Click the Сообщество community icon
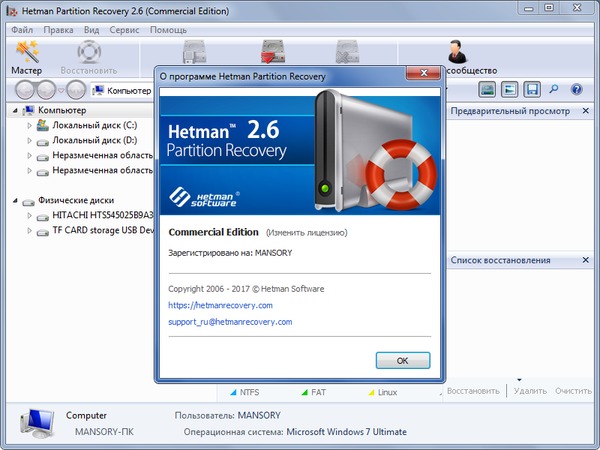The height and width of the screenshot is (450, 600). (460, 56)
